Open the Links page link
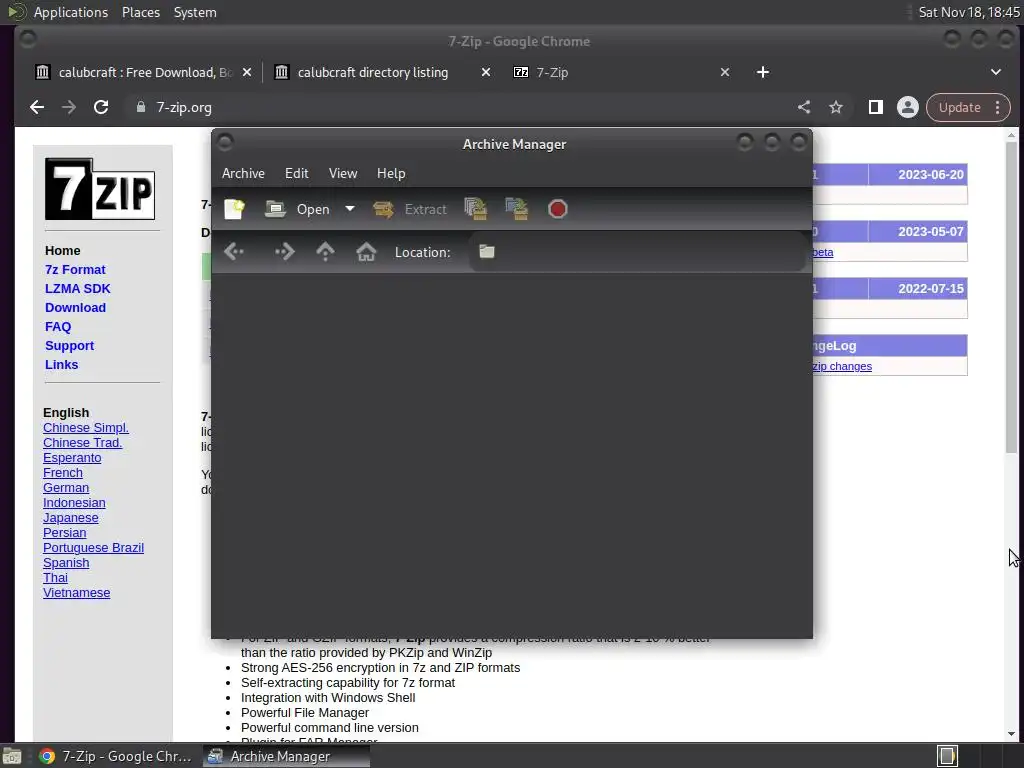 [x=61, y=364]
